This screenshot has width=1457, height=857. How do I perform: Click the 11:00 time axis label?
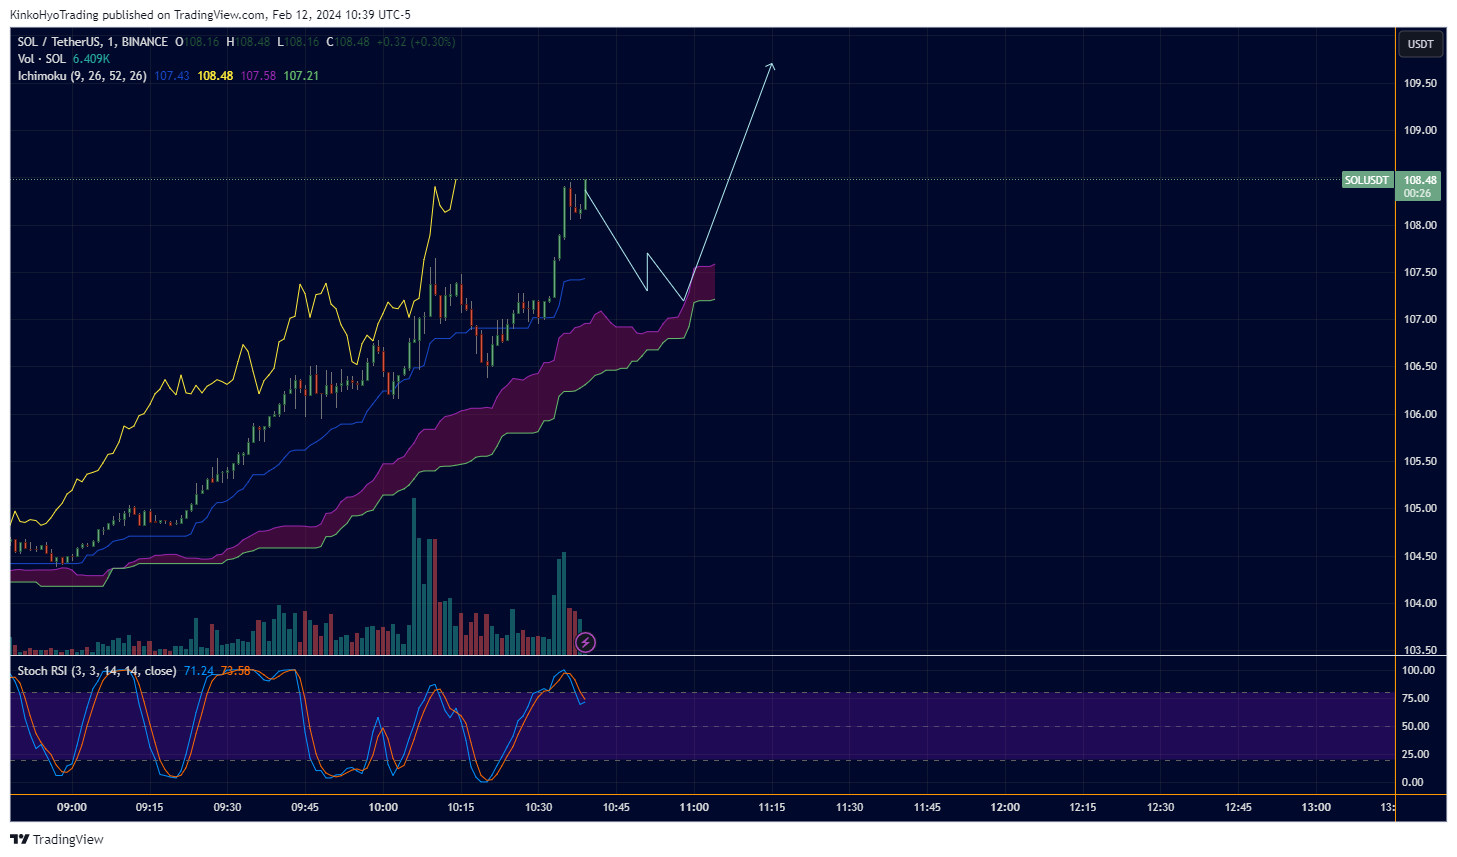694,807
